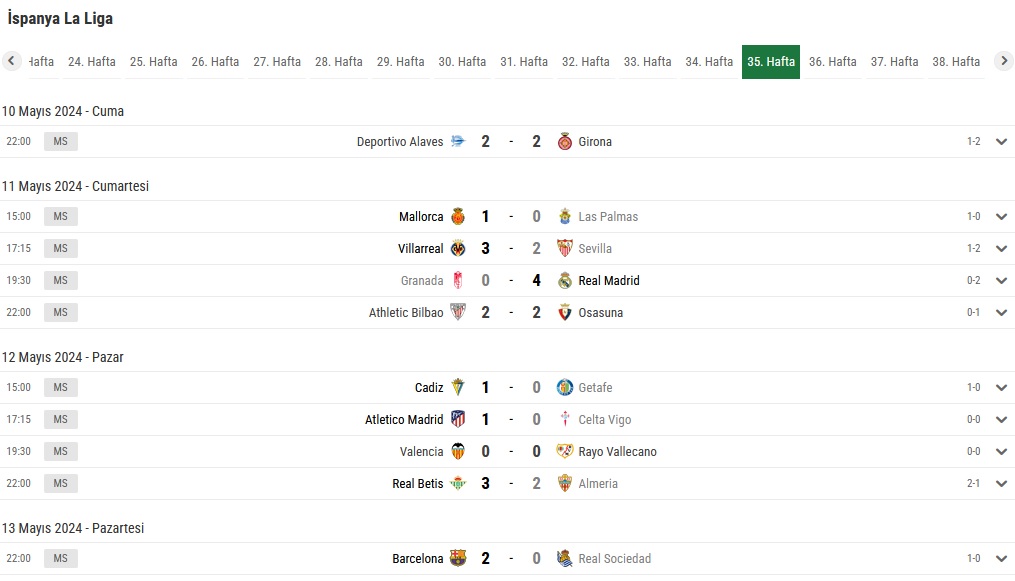
Task: Expand the Deportivo Alaves vs Girona match details
Action: point(1001,142)
